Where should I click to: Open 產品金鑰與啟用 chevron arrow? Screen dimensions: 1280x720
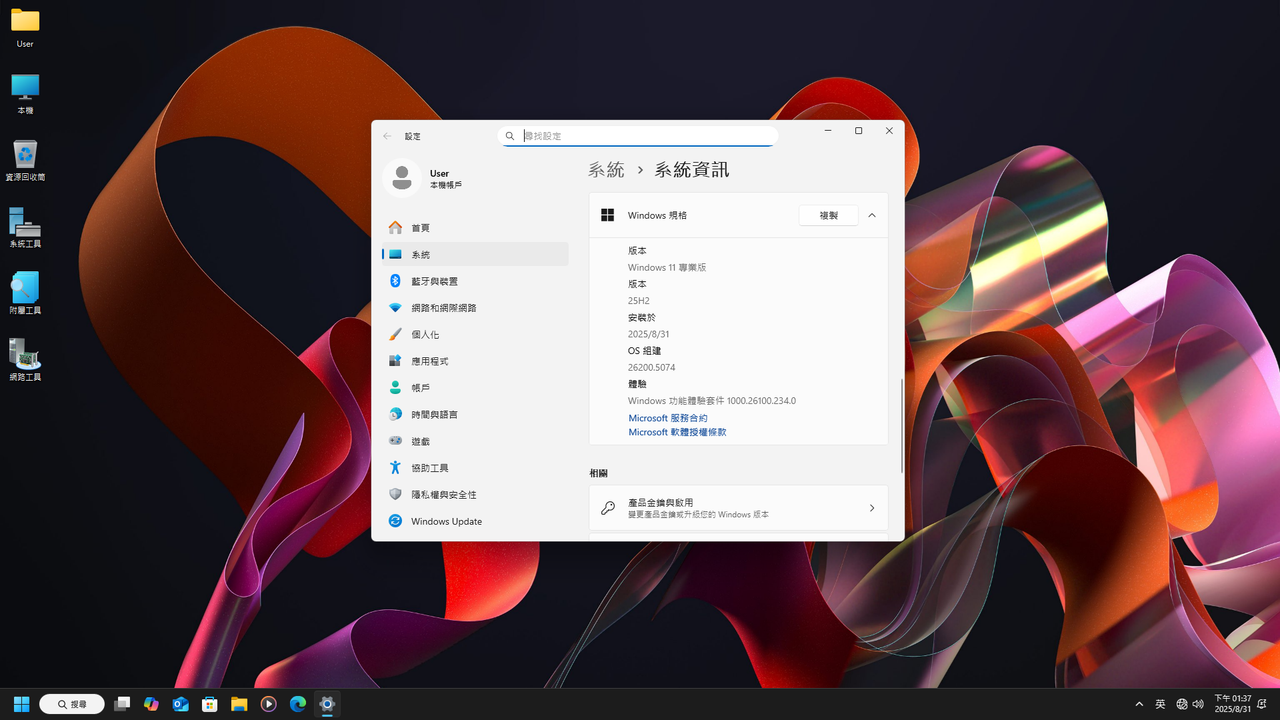[872, 508]
